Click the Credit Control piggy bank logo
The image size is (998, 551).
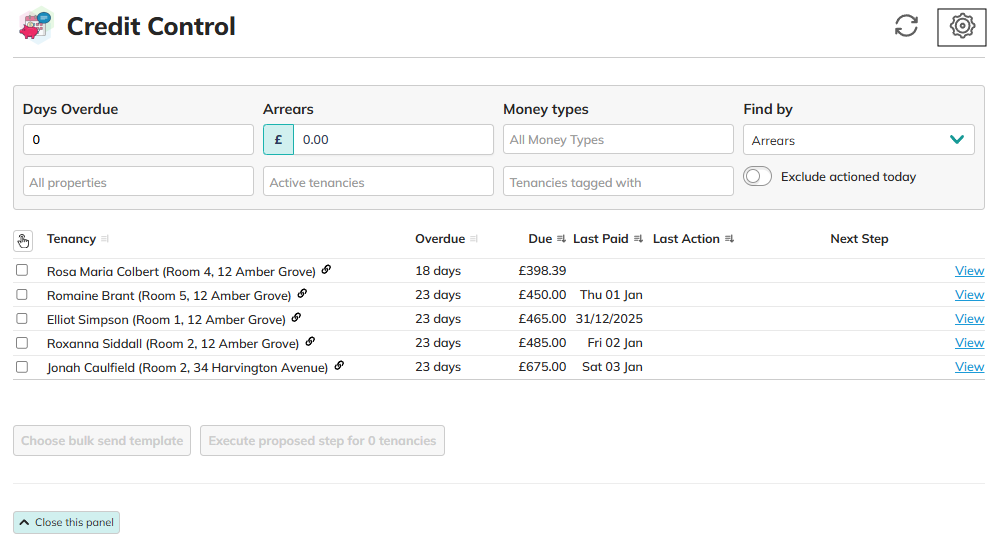coord(37,26)
